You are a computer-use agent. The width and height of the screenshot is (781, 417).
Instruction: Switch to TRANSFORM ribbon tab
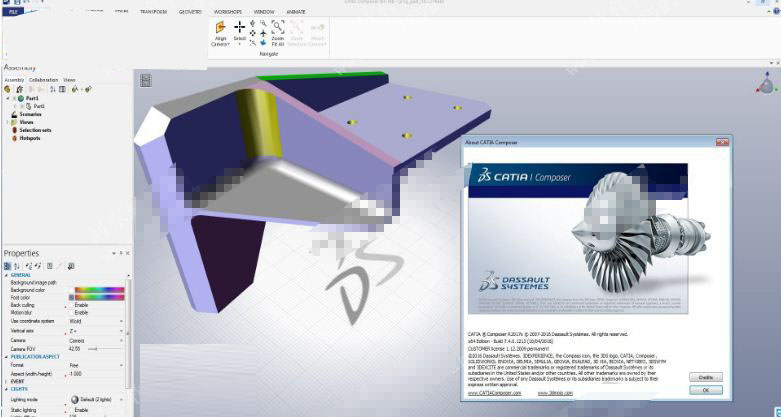[153, 11]
